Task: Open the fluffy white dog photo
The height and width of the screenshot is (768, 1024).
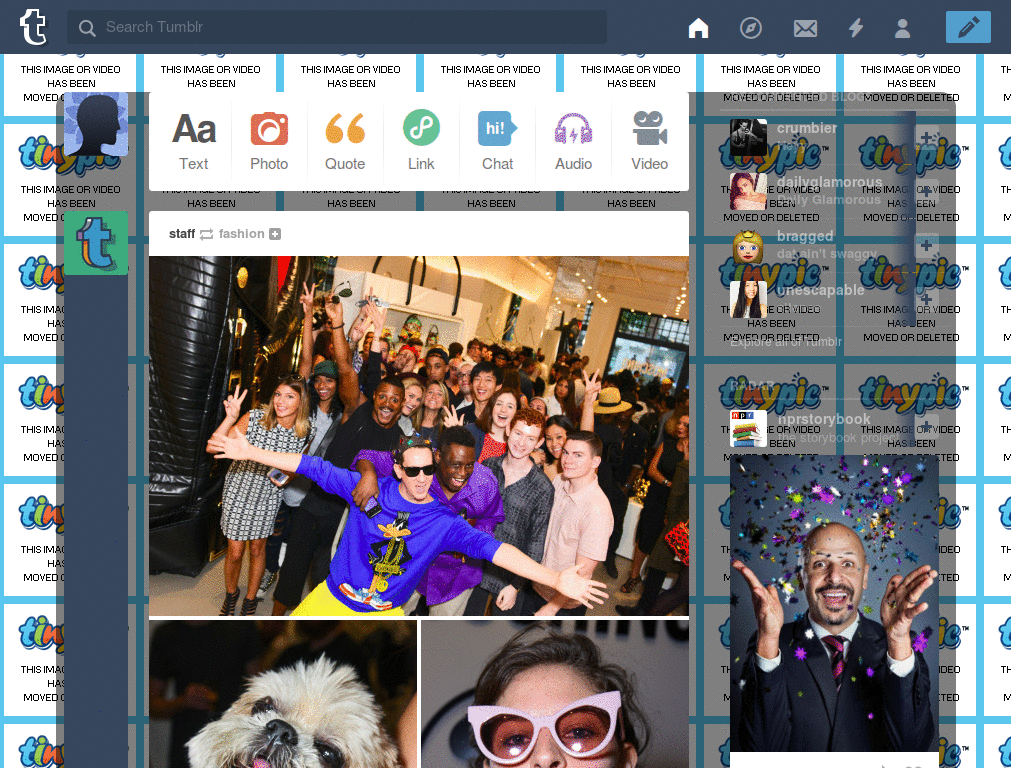Action: (x=283, y=694)
